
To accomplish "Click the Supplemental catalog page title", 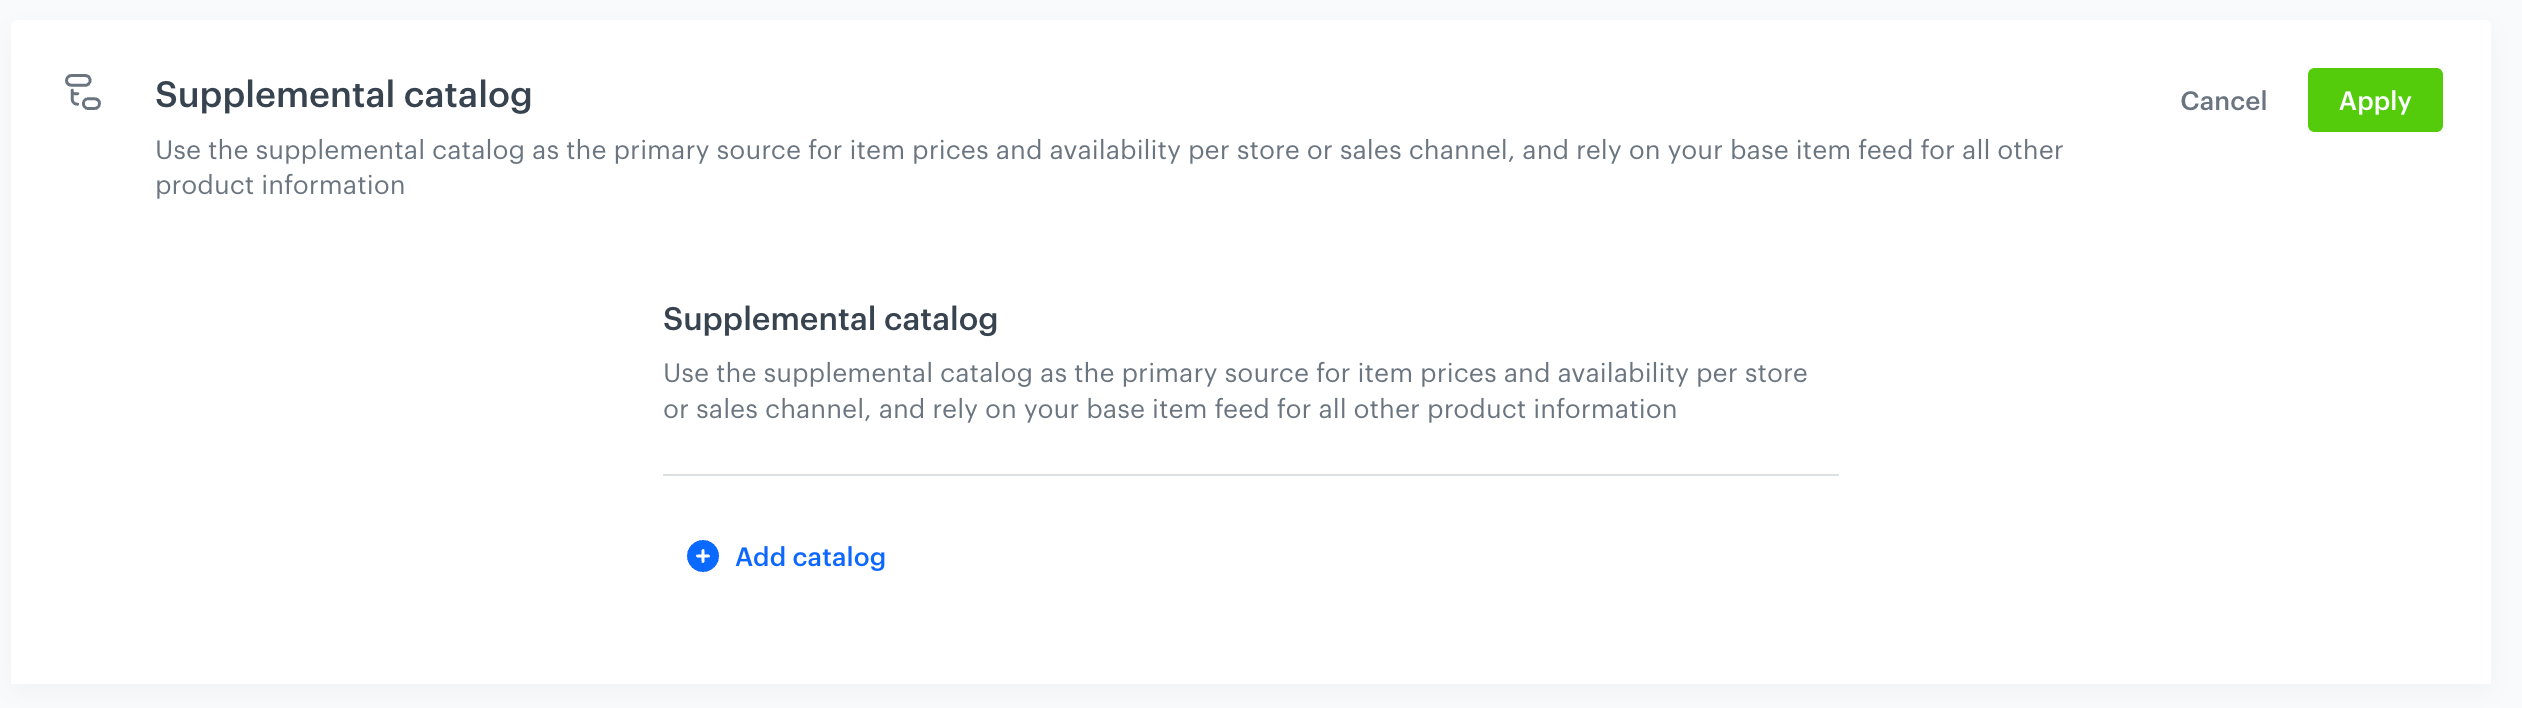I will [344, 95].
